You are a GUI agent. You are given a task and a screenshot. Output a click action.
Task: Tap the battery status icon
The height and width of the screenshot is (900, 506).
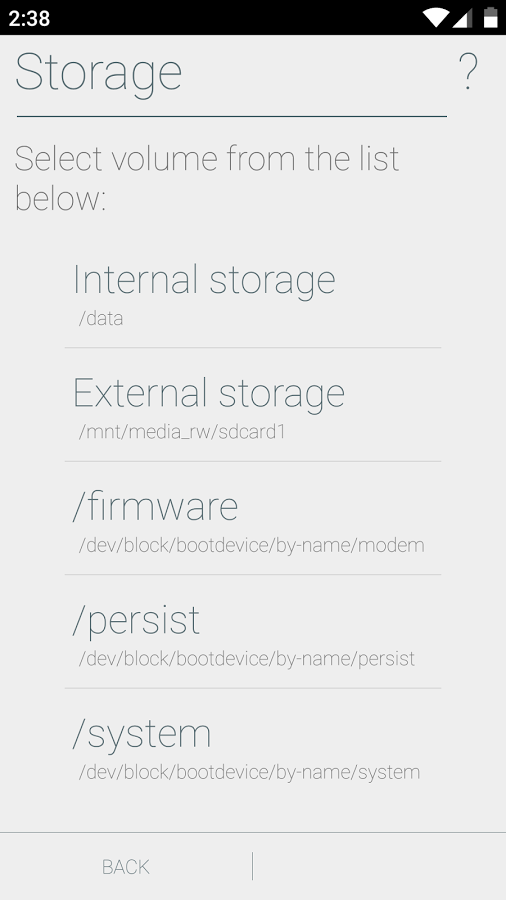[491, 18]
